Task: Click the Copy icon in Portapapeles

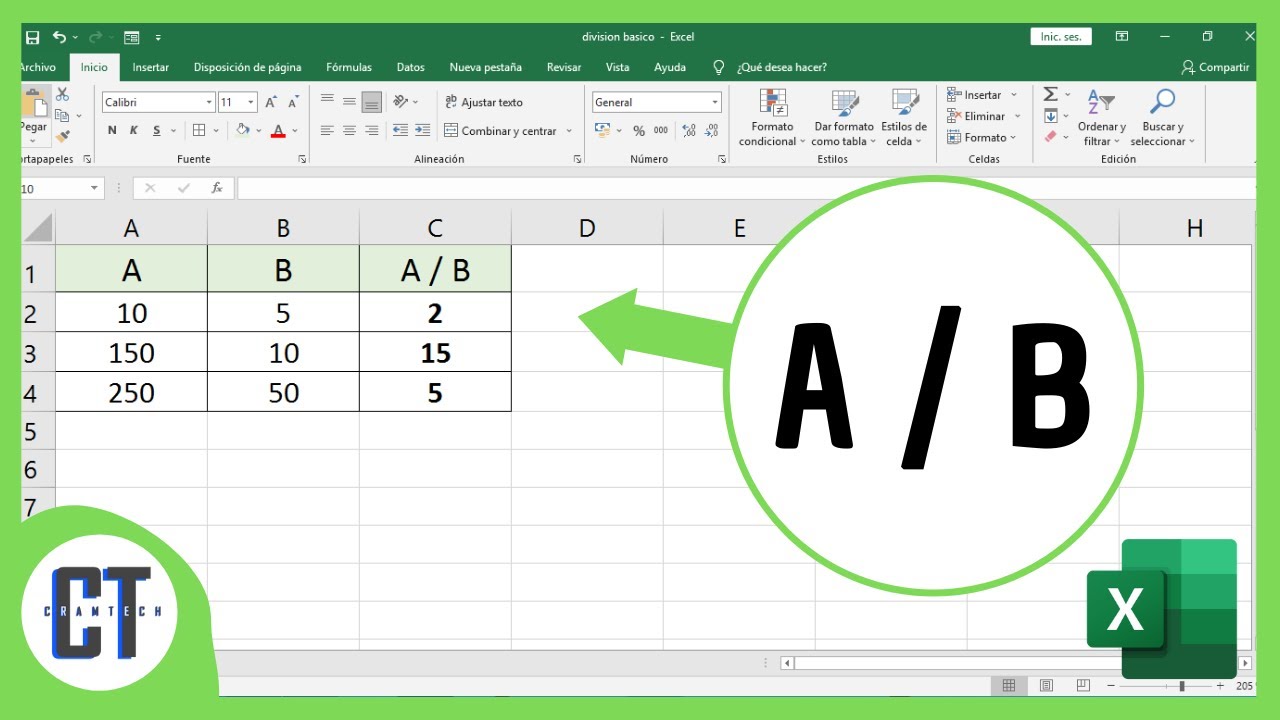Action: point(62,115)
